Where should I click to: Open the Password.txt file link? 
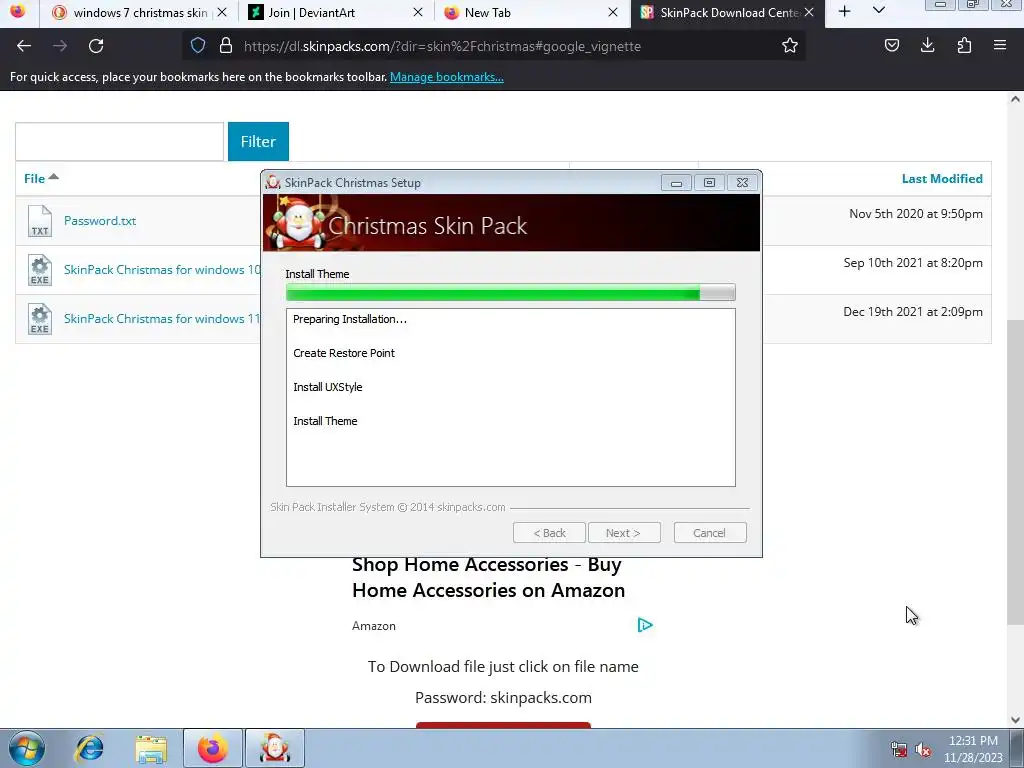click(100, 221)
